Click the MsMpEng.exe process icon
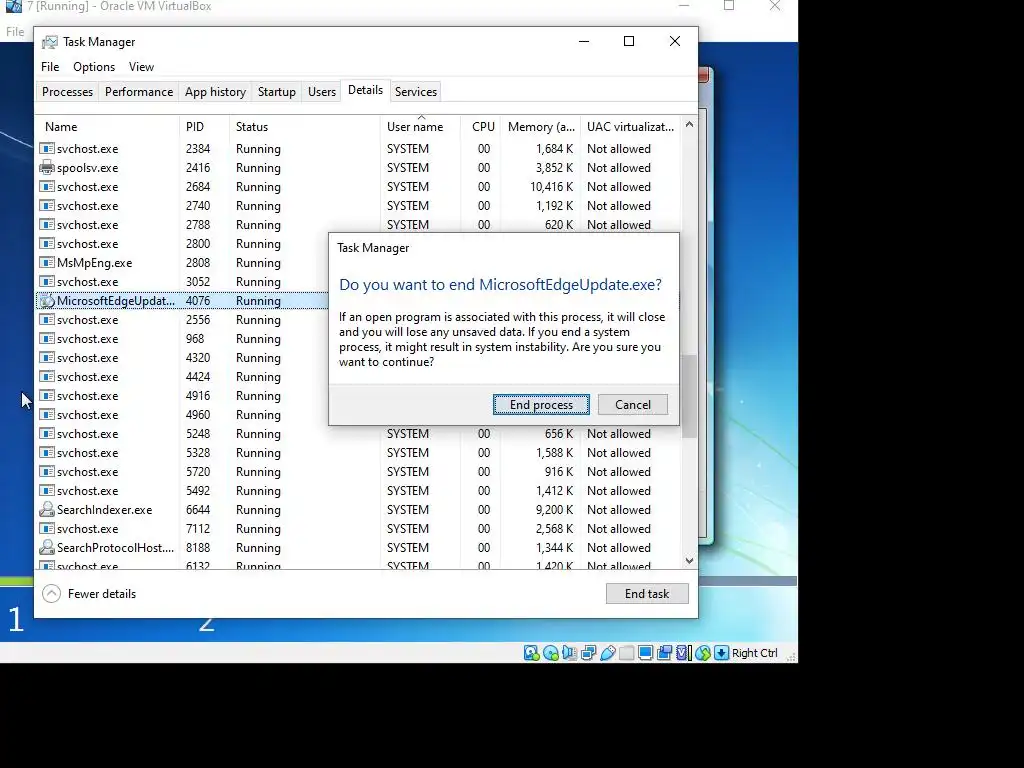Viewport: 1024px width, 768px height. [46, 263]
